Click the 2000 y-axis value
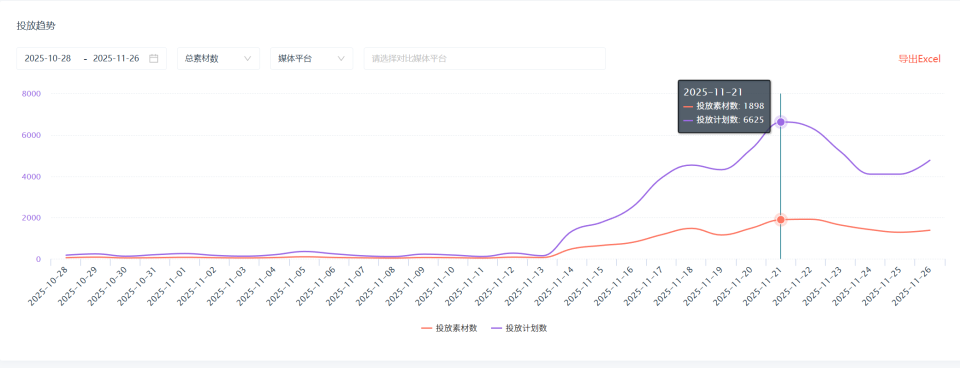Image resolution: width=960 pixels, height=368 pixels. pyautogui.click(x=31, y=218)
